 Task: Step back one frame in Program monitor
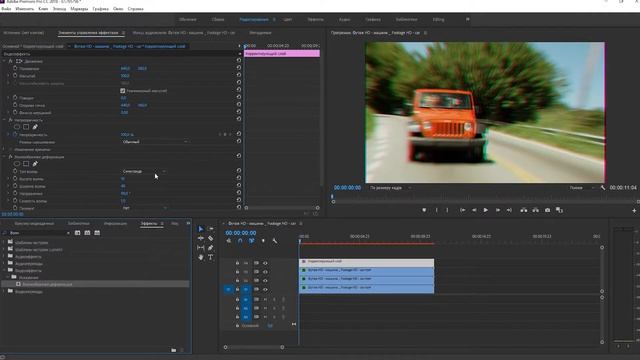tap(474, 210)
